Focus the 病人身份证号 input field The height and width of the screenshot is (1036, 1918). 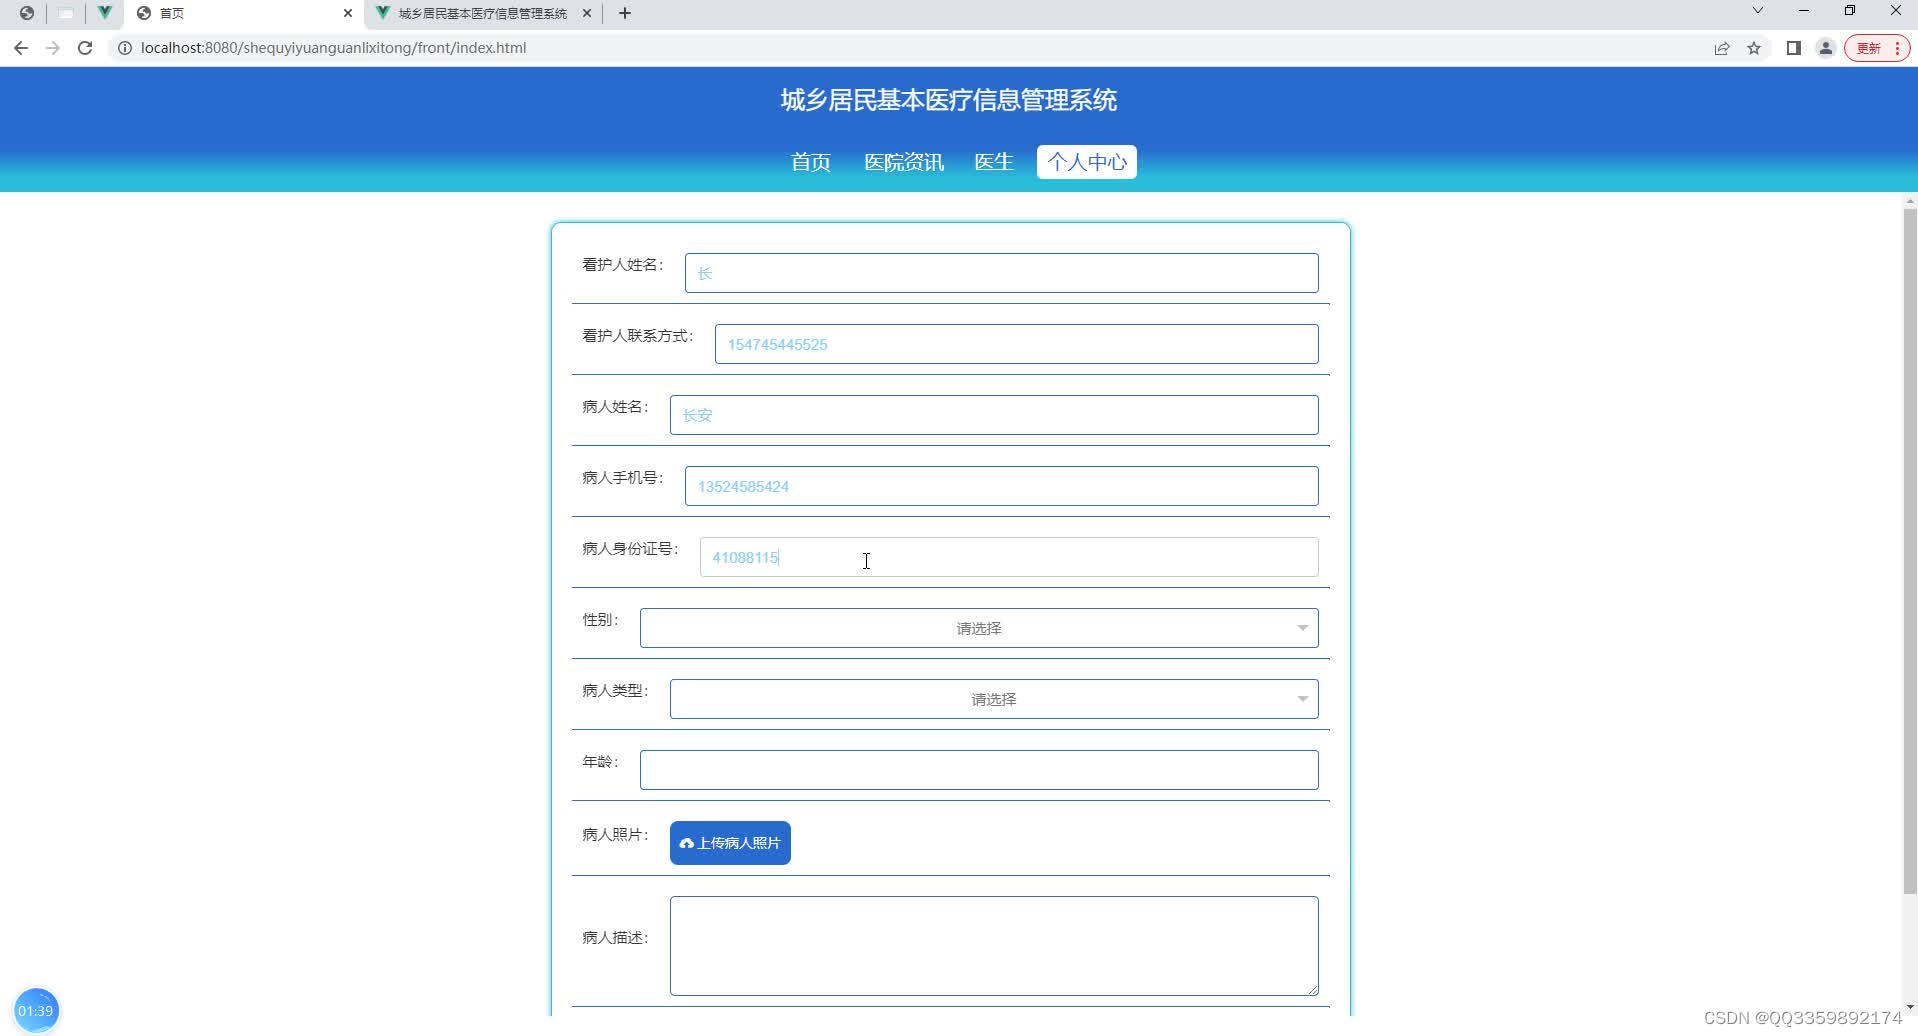click(1009, 557)
